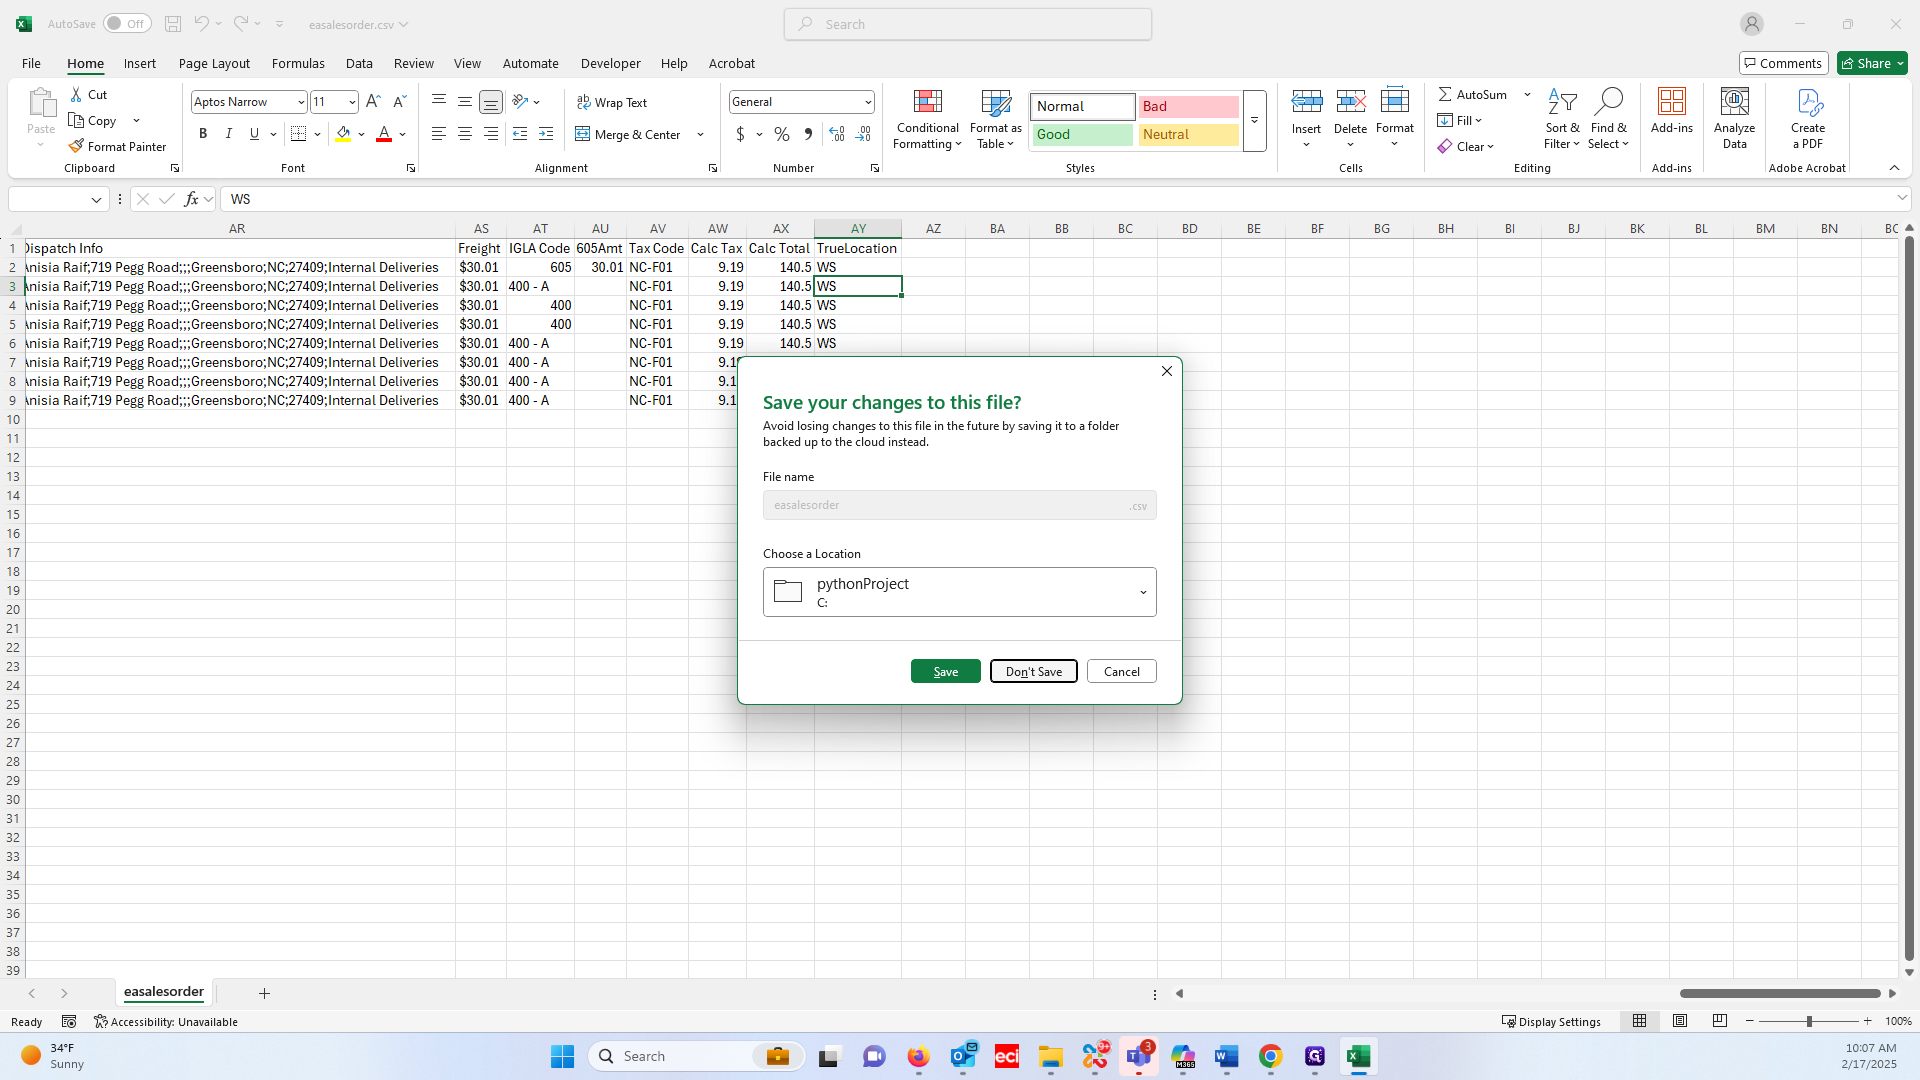Click the Cut scissors icon

[x=76, y=94]
